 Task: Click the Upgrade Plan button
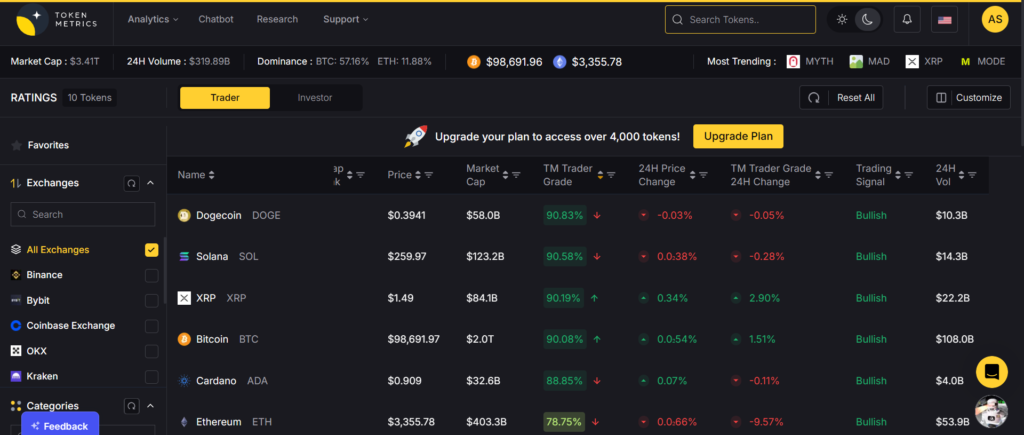pyautogui.click(x=738, y=137)
